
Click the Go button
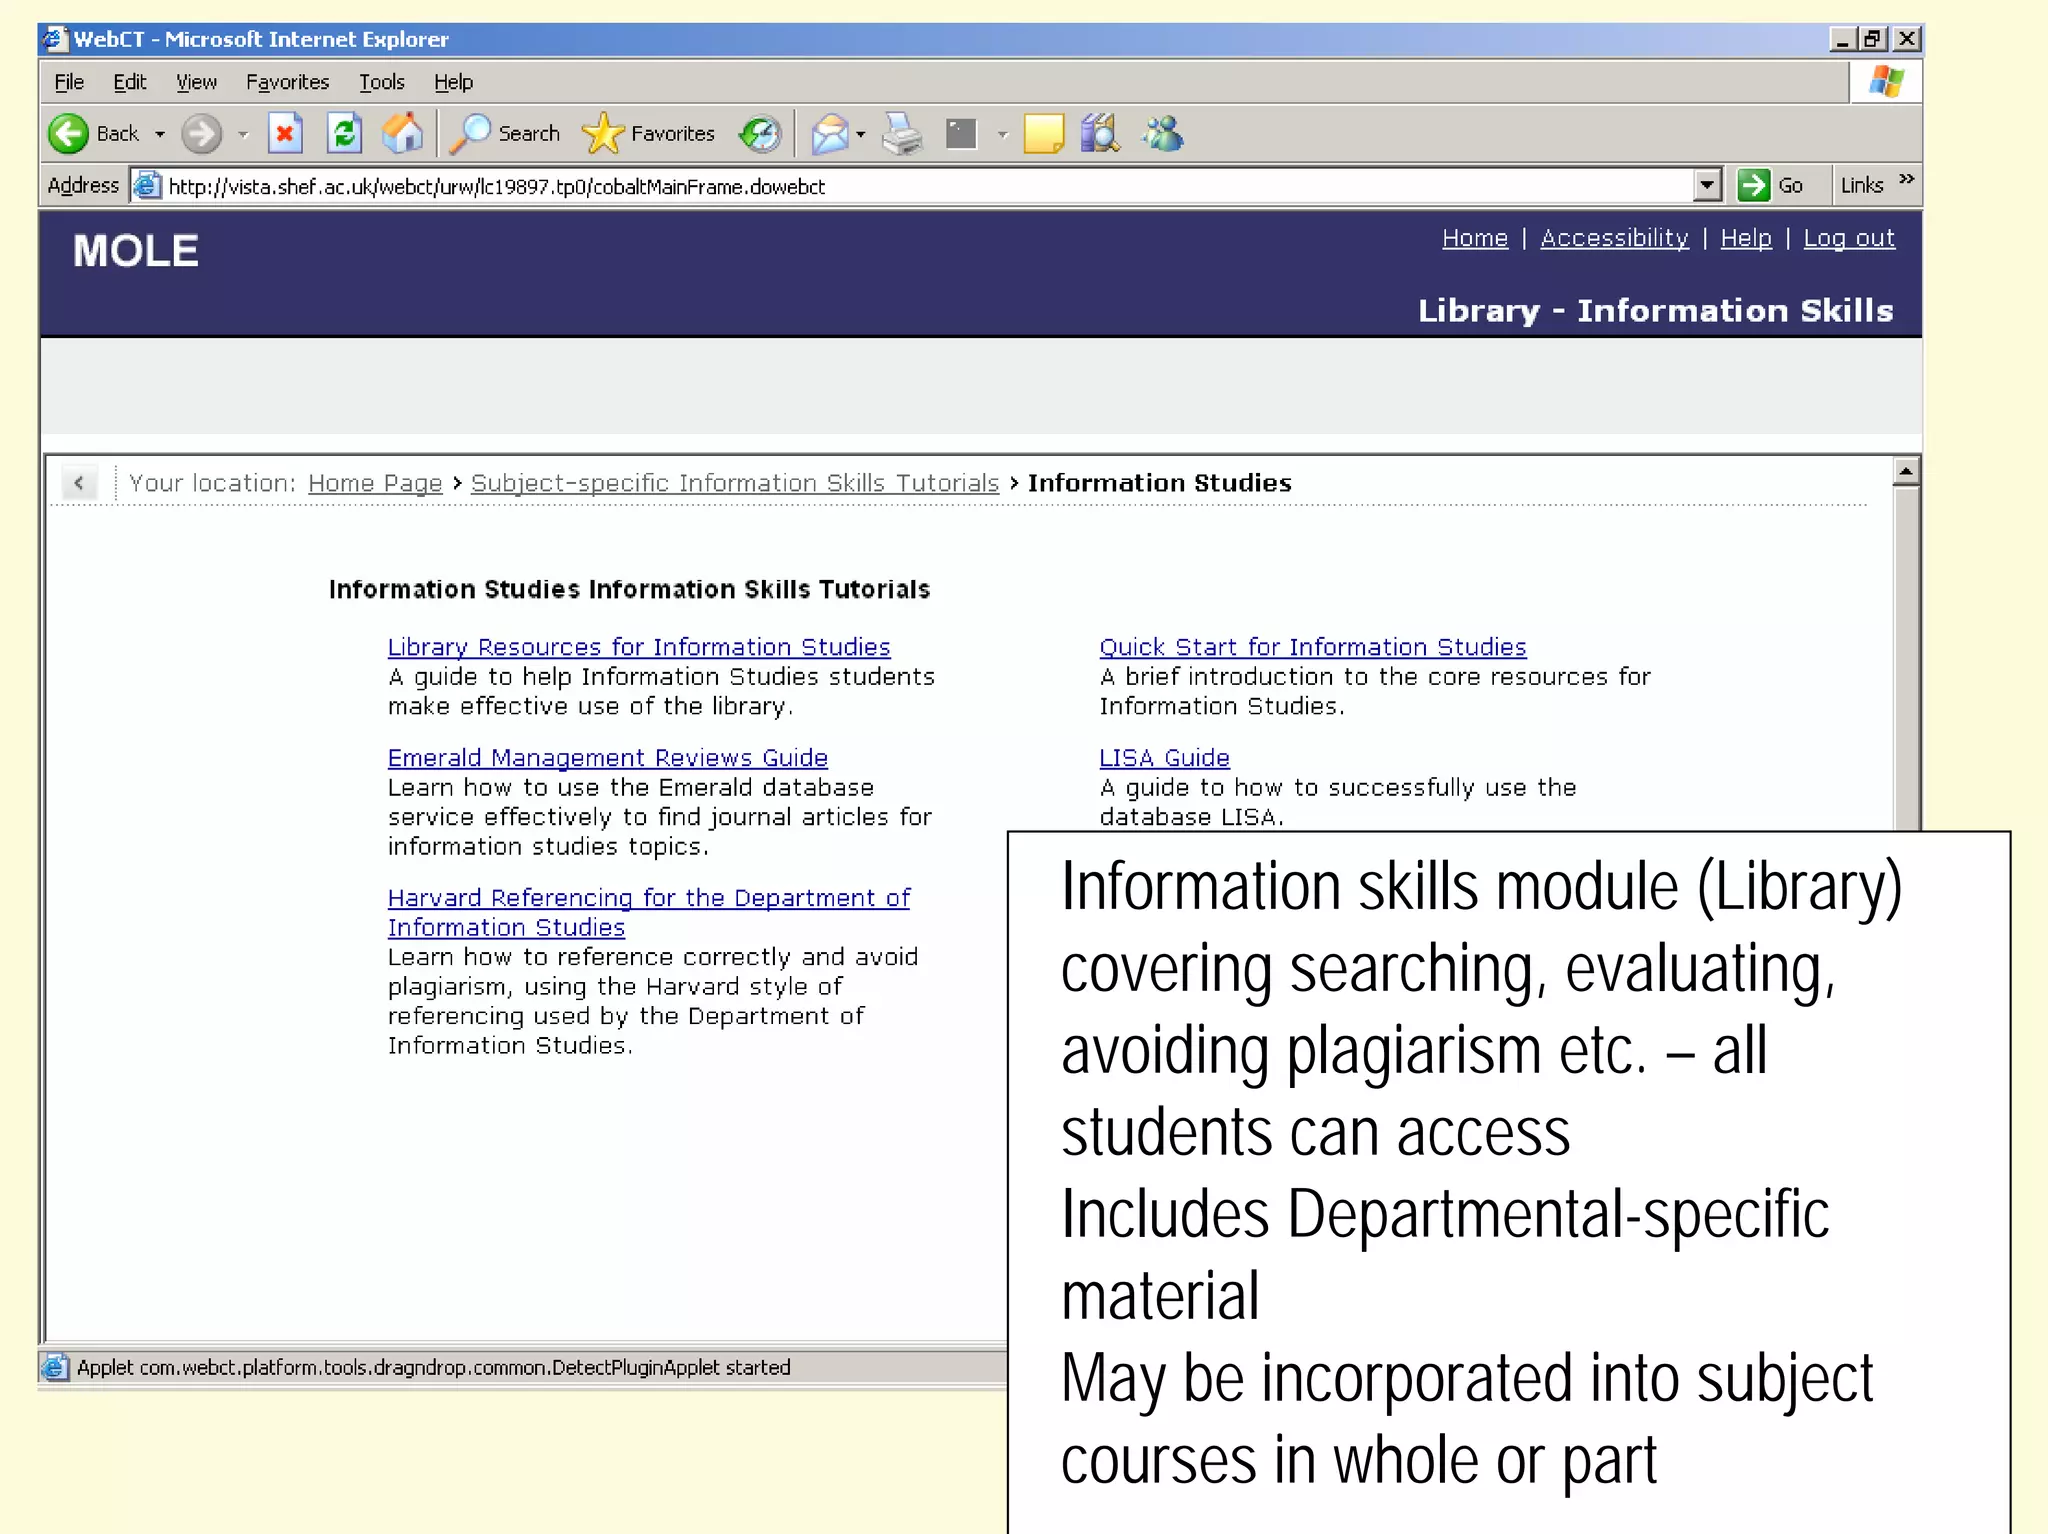click(x=1771, y=185)
